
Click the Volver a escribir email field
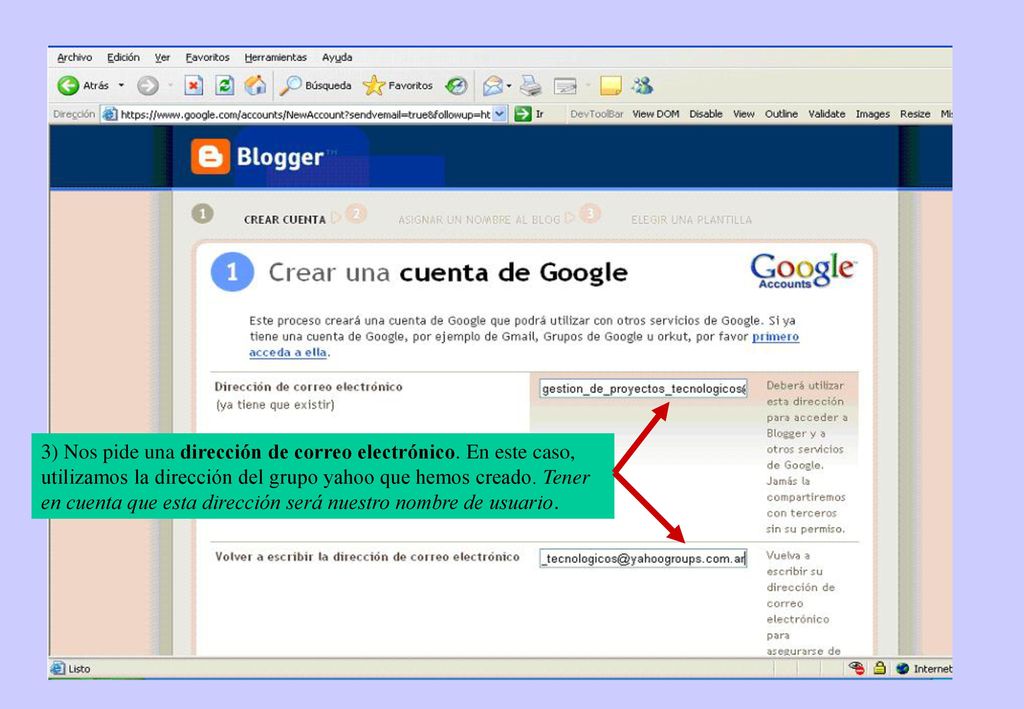643,559
